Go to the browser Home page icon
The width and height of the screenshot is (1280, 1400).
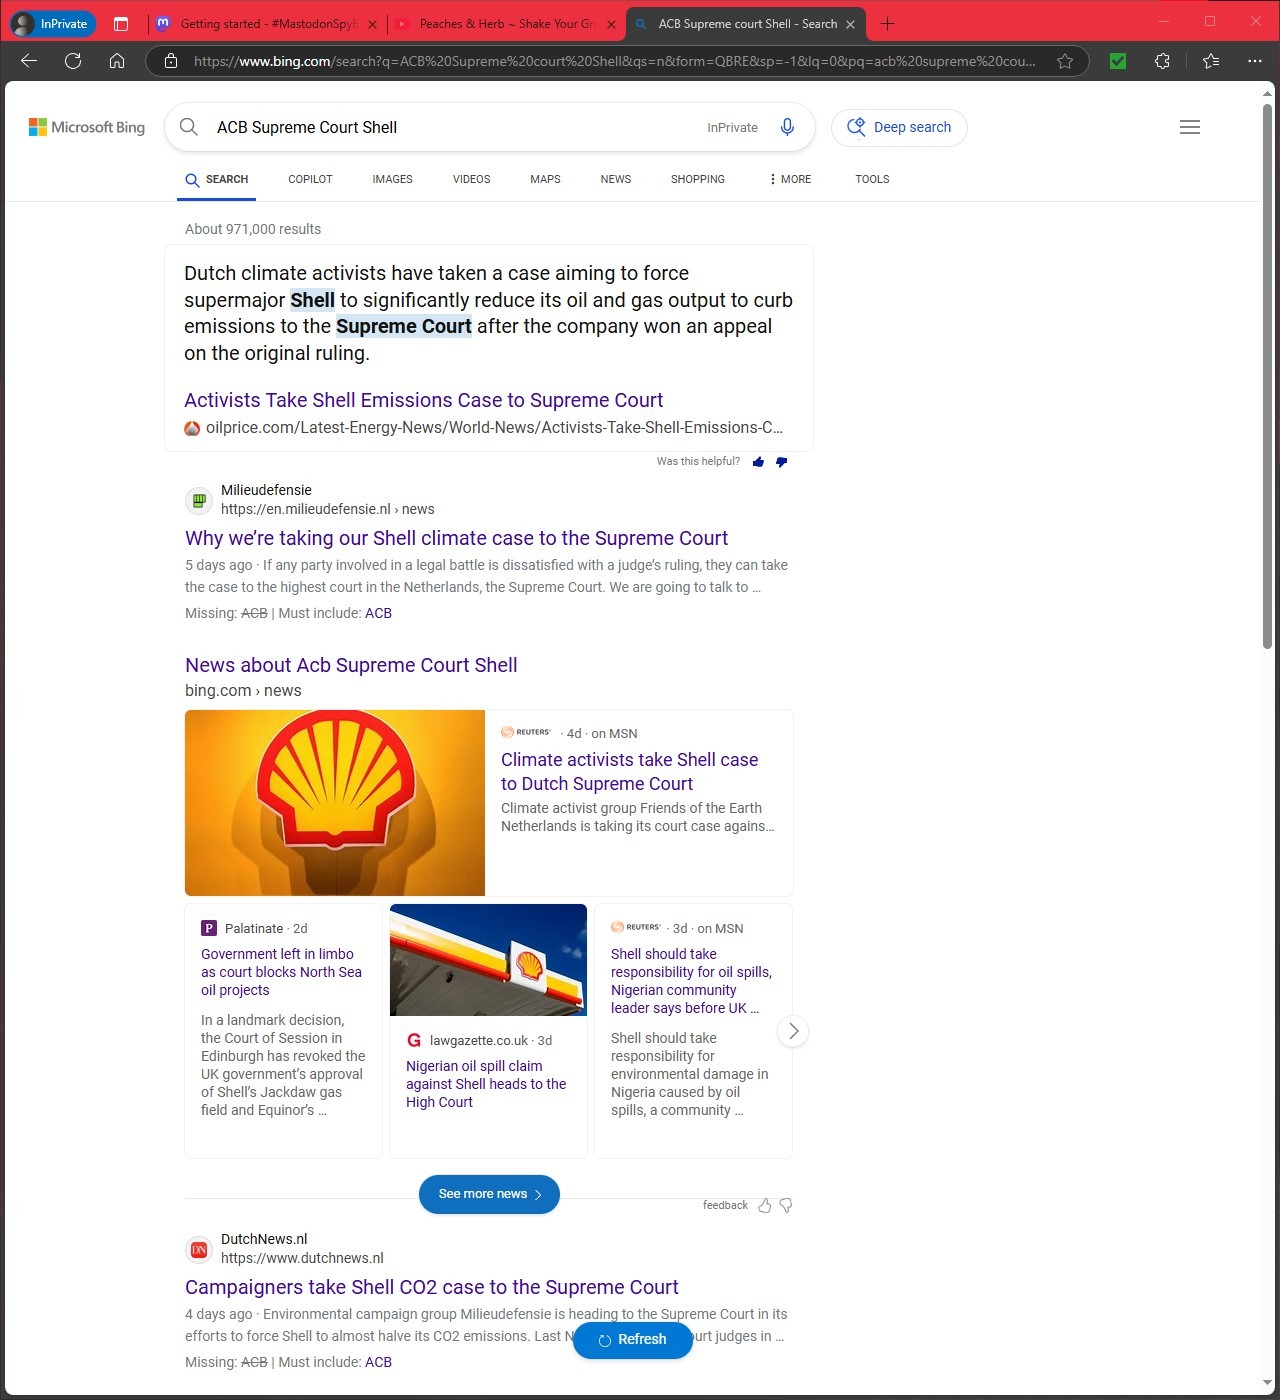pyautogui.click(x=117, y=61)
